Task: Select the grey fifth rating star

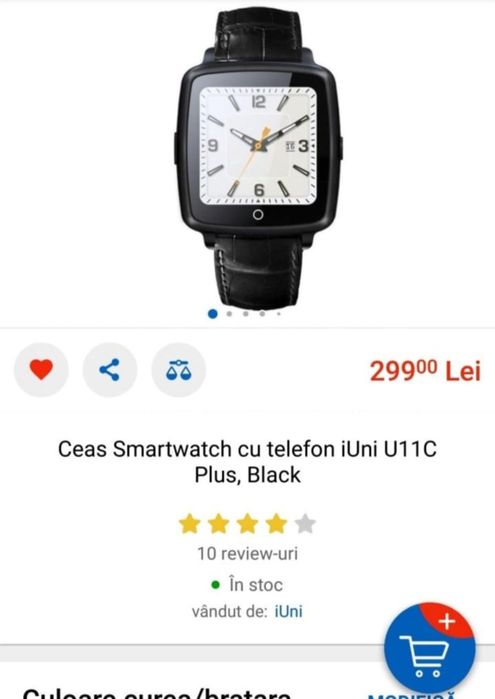Action: click(305, 524)
